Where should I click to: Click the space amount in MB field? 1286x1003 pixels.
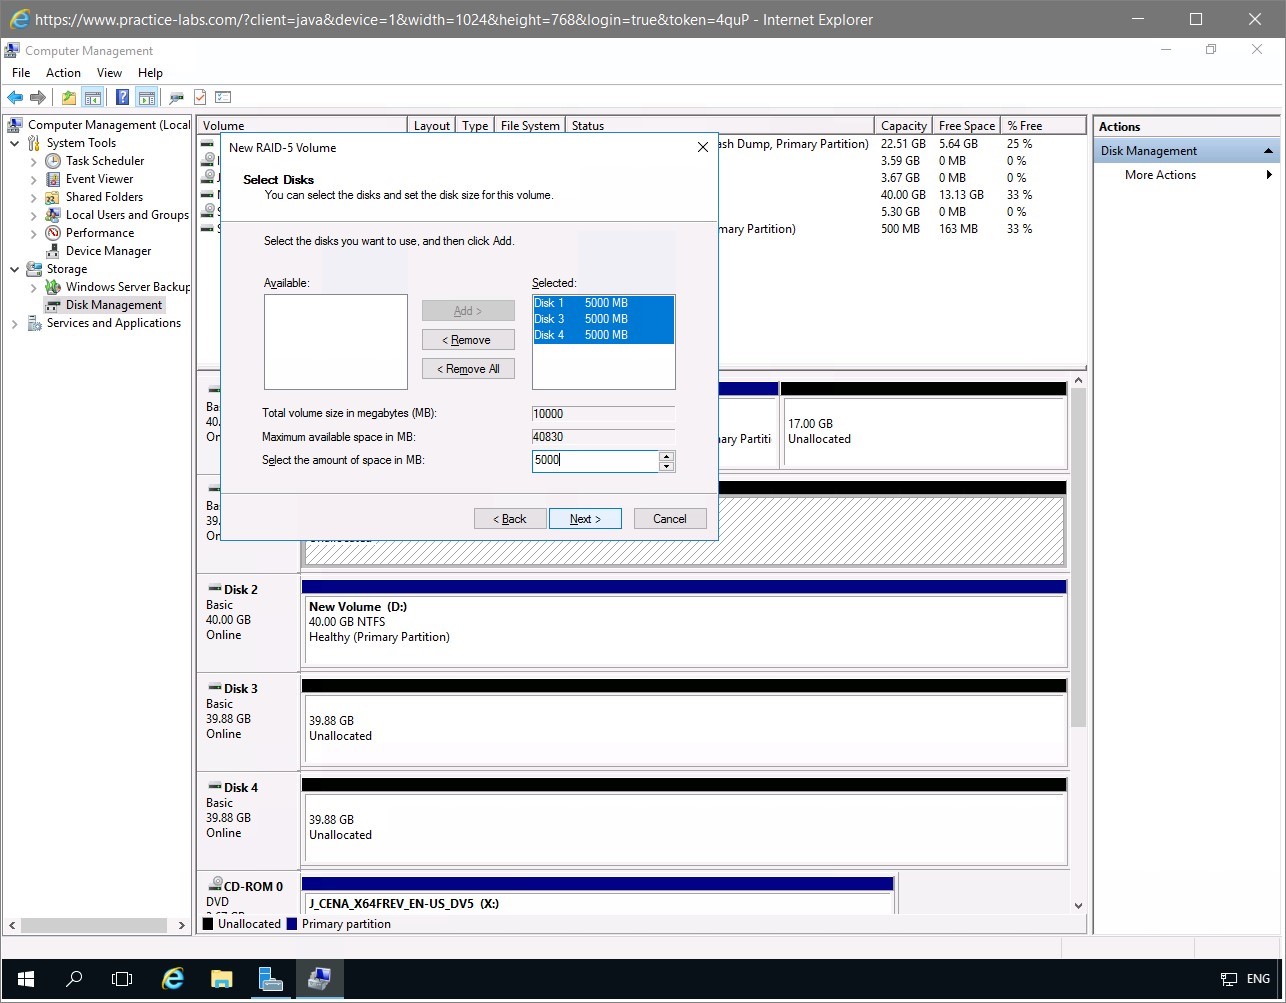pos(594,461)
